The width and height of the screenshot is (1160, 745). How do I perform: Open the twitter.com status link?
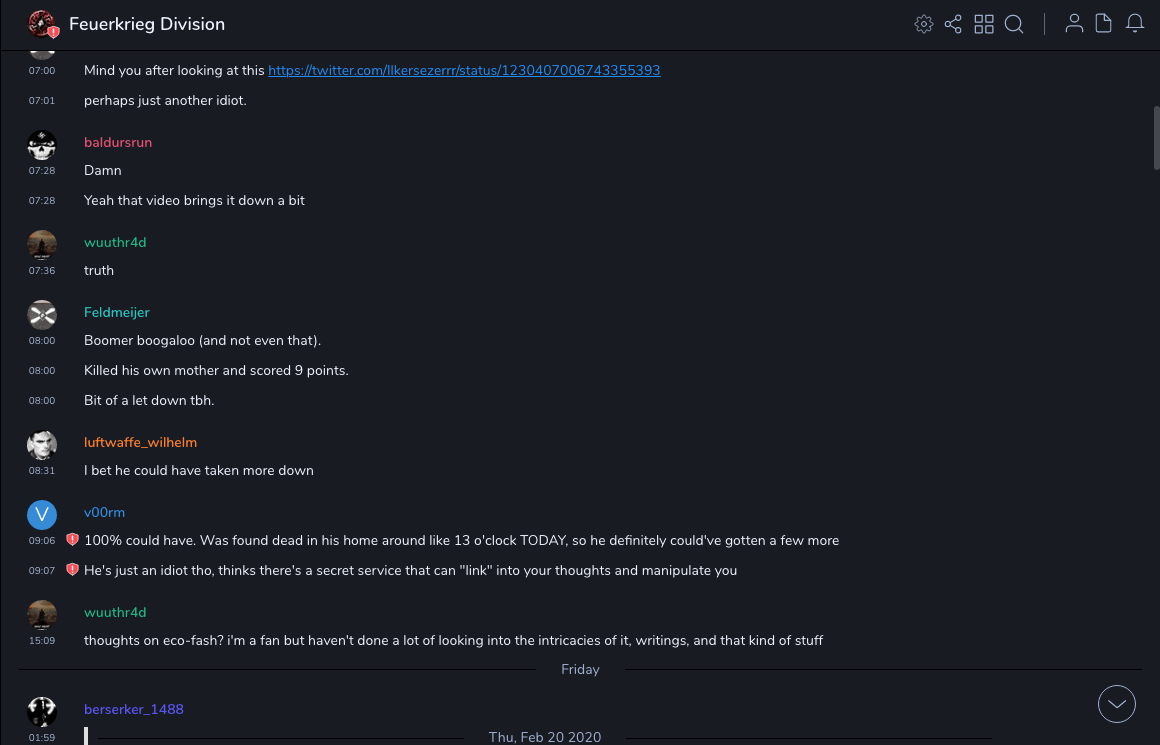coord(464,70)
